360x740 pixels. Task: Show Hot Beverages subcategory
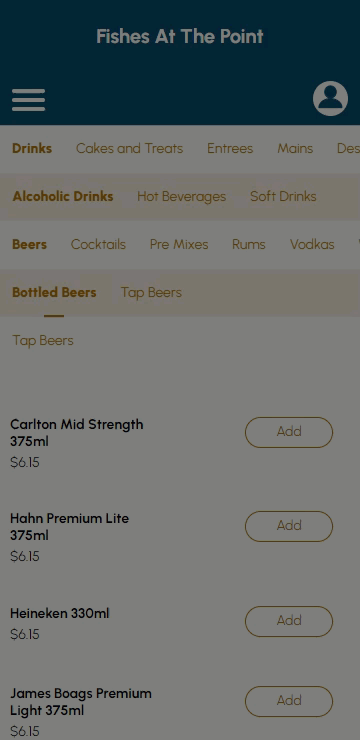tap(182, 196)
